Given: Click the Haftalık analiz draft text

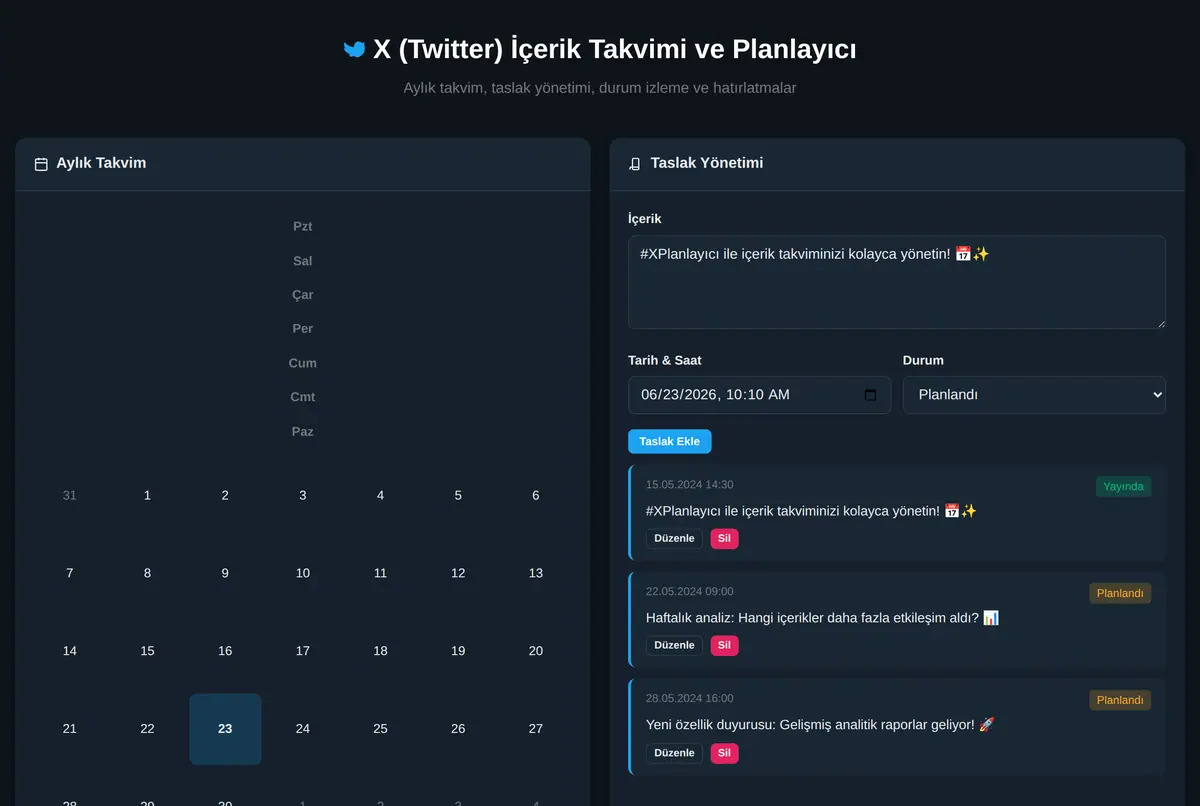Looking at the screenshot, I should 822,618.
